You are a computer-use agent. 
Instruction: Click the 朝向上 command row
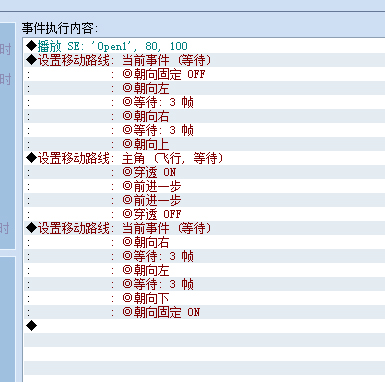point(204,144)
